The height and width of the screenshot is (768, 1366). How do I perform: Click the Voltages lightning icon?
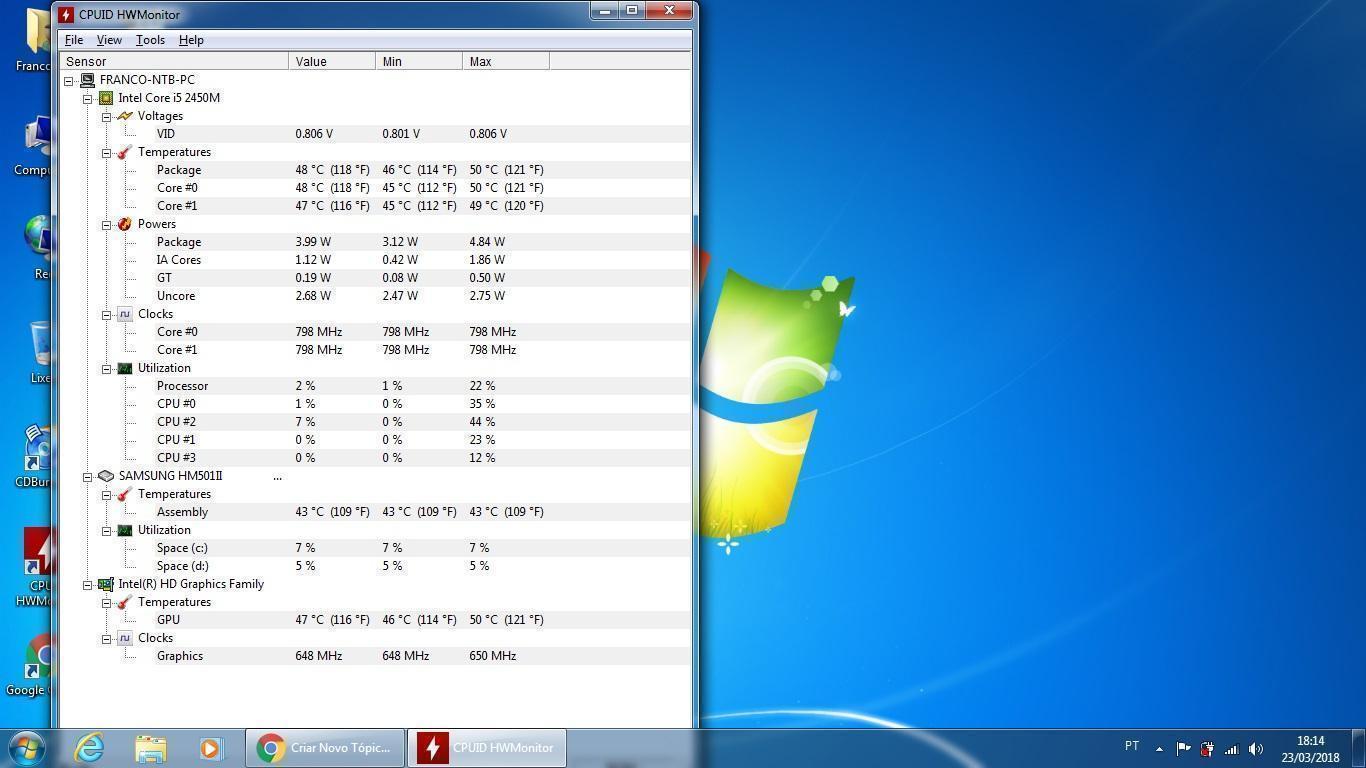click(x=124, y=116)
